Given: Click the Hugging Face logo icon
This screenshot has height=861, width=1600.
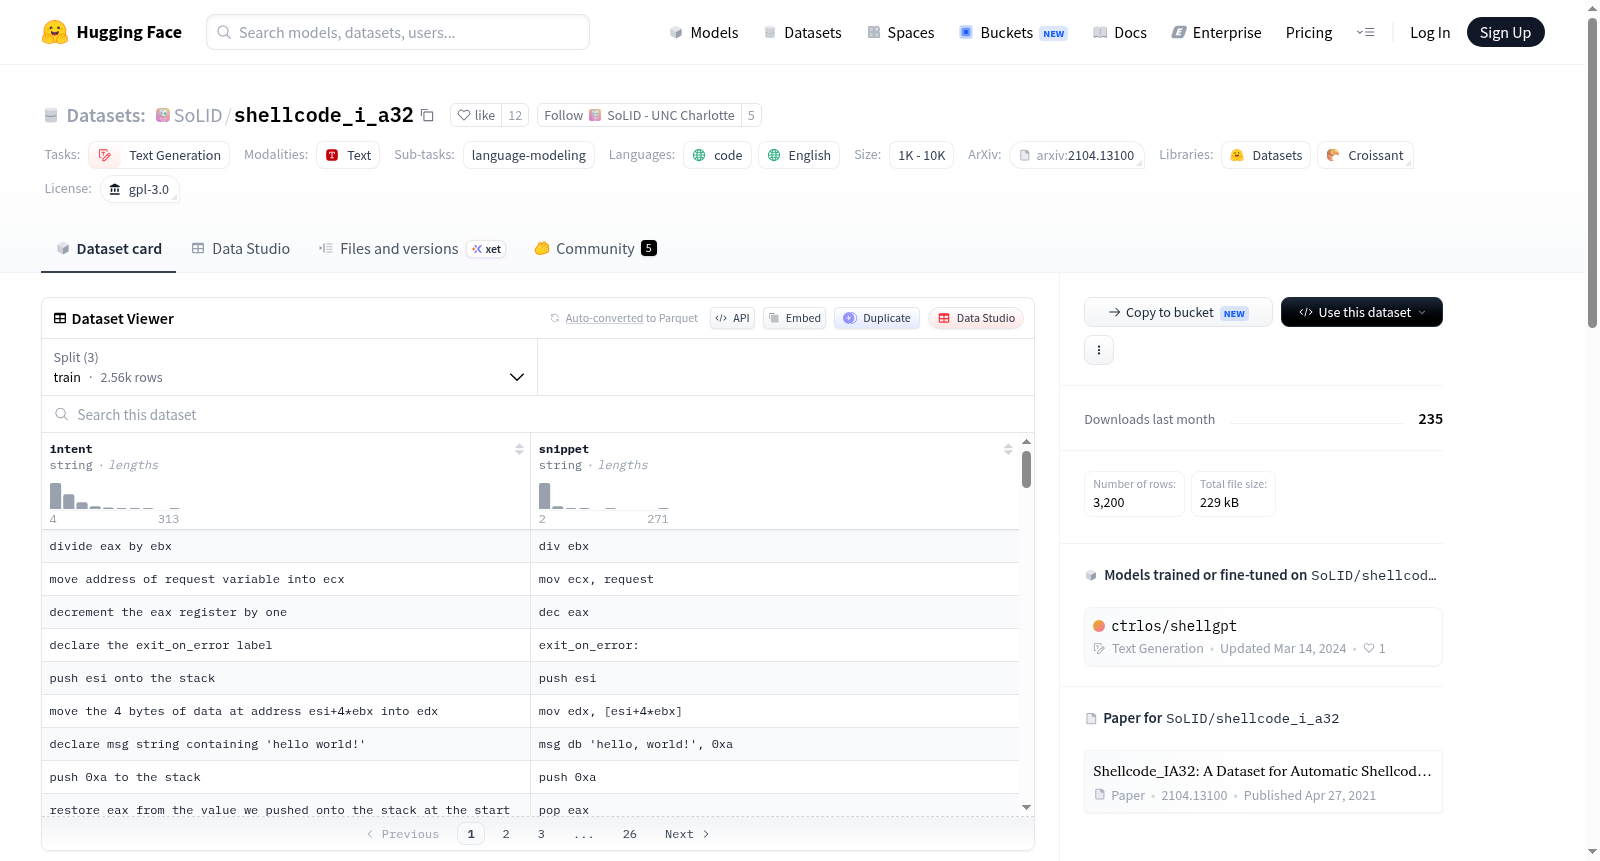Looking at the screenshot, I should pyautogui.click(x=55, y=32).
